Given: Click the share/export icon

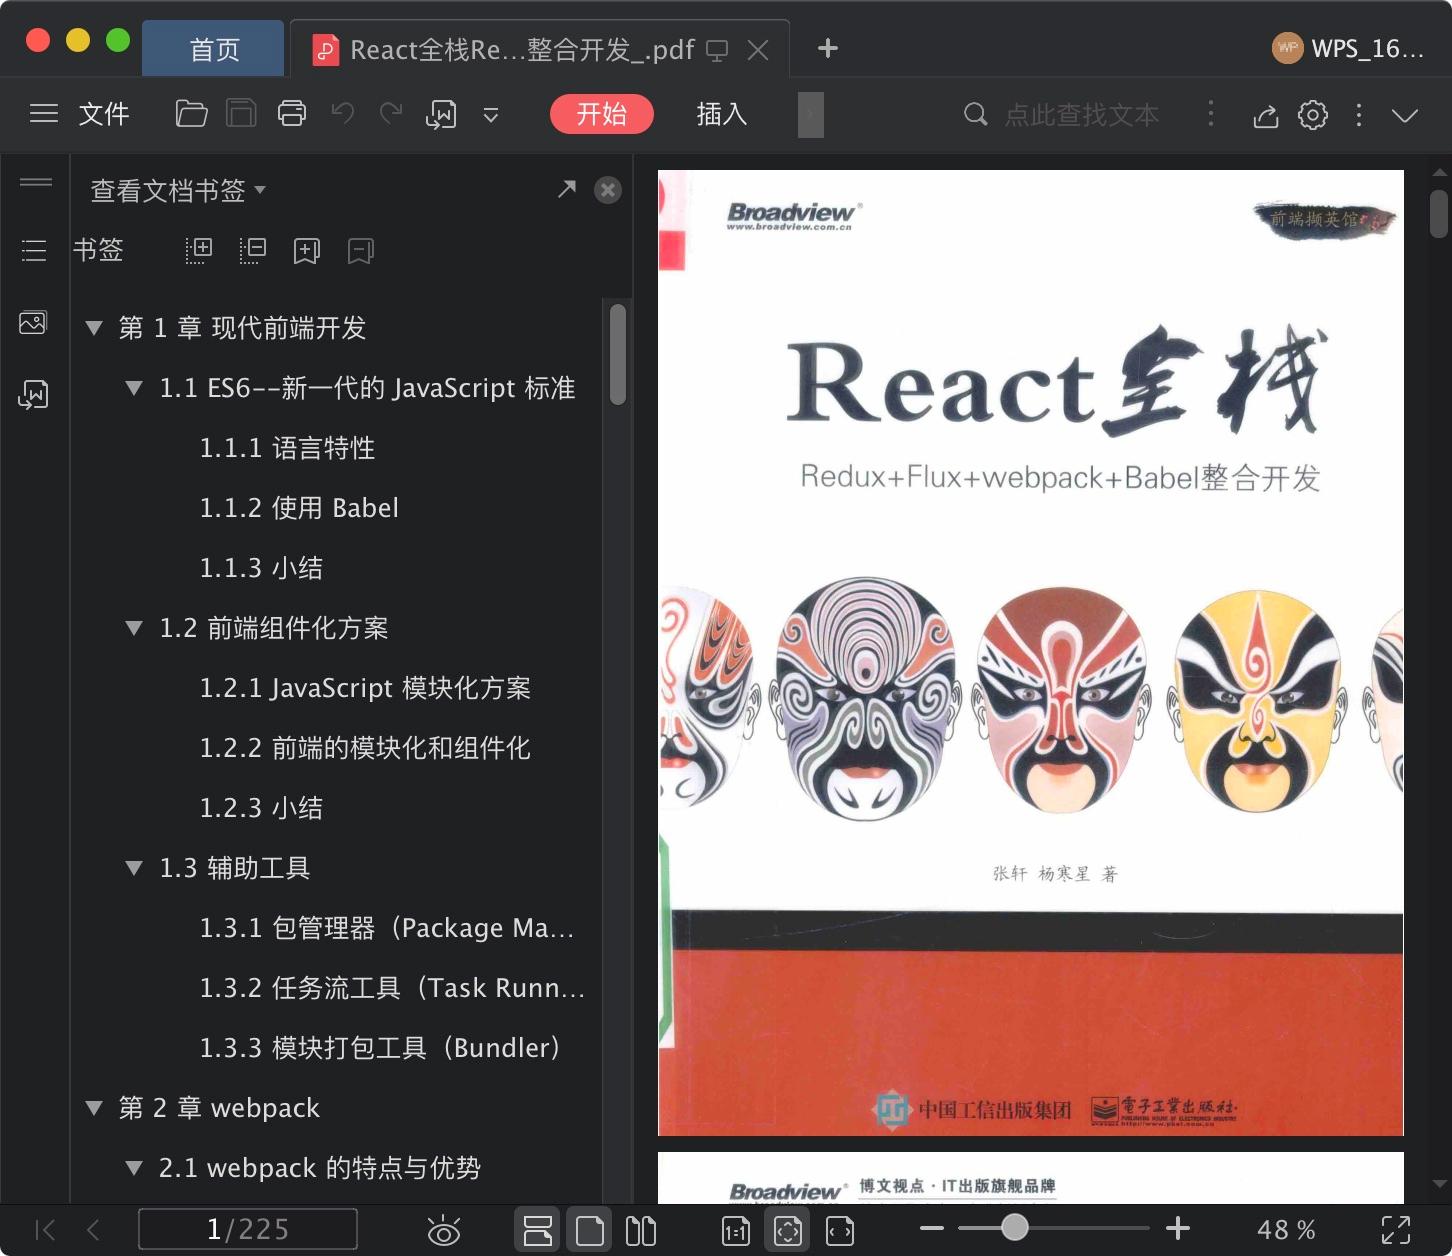Looking at the screenshot, I should [1266, 116].
